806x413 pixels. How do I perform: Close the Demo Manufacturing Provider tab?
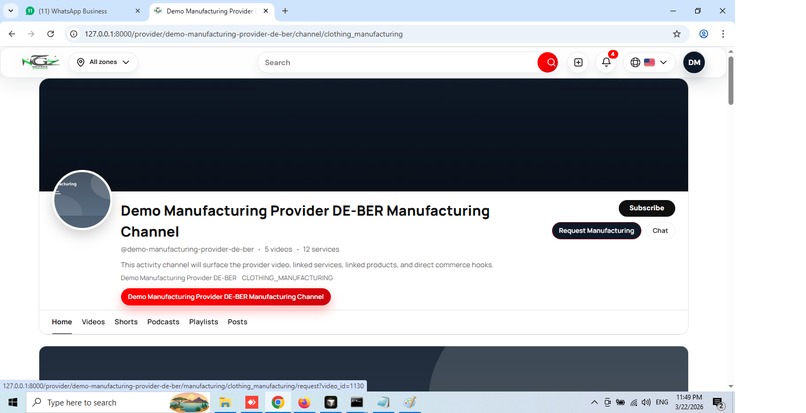click(x=265, y=11)
